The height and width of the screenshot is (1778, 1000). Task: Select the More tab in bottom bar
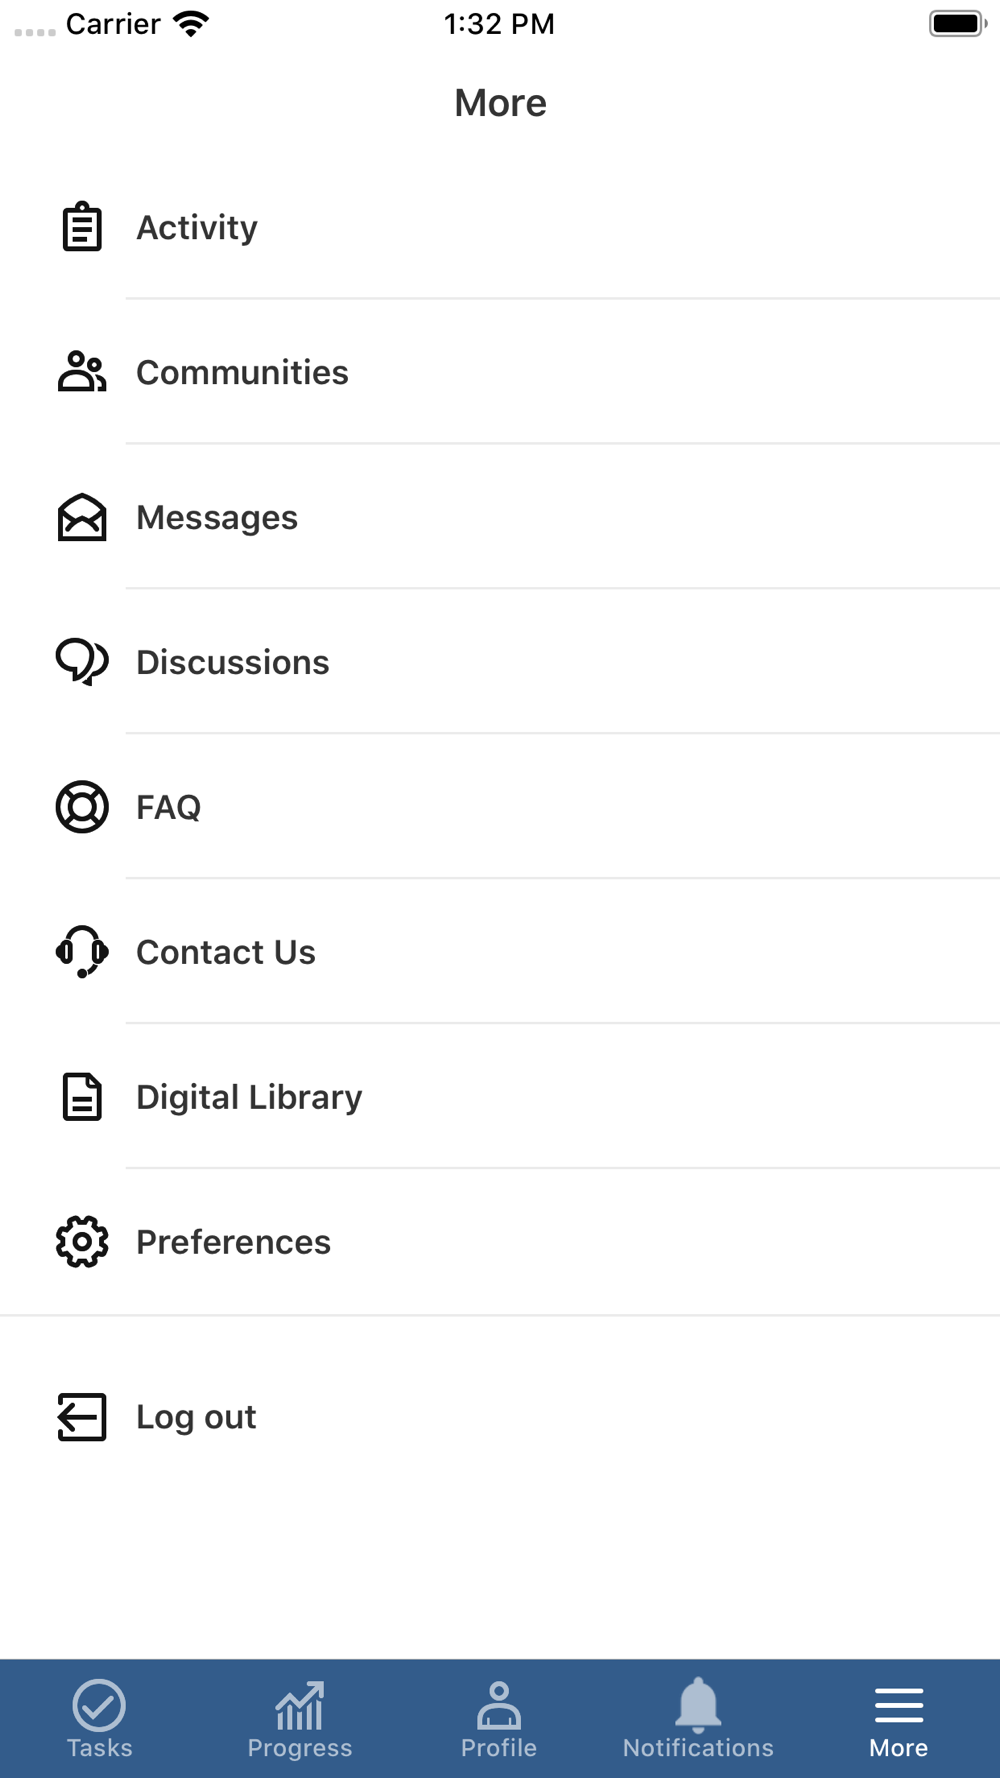tap(898, 1719)
